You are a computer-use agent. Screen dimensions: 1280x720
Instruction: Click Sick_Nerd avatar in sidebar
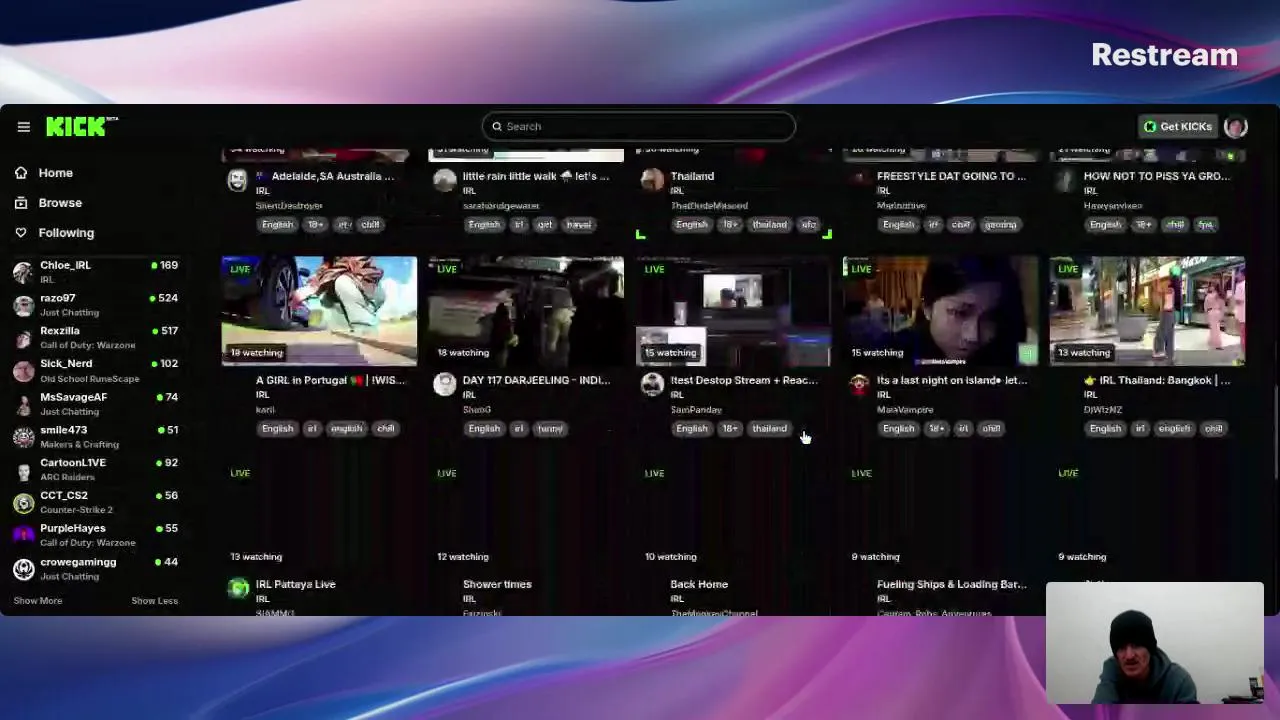tap(23, 371)
